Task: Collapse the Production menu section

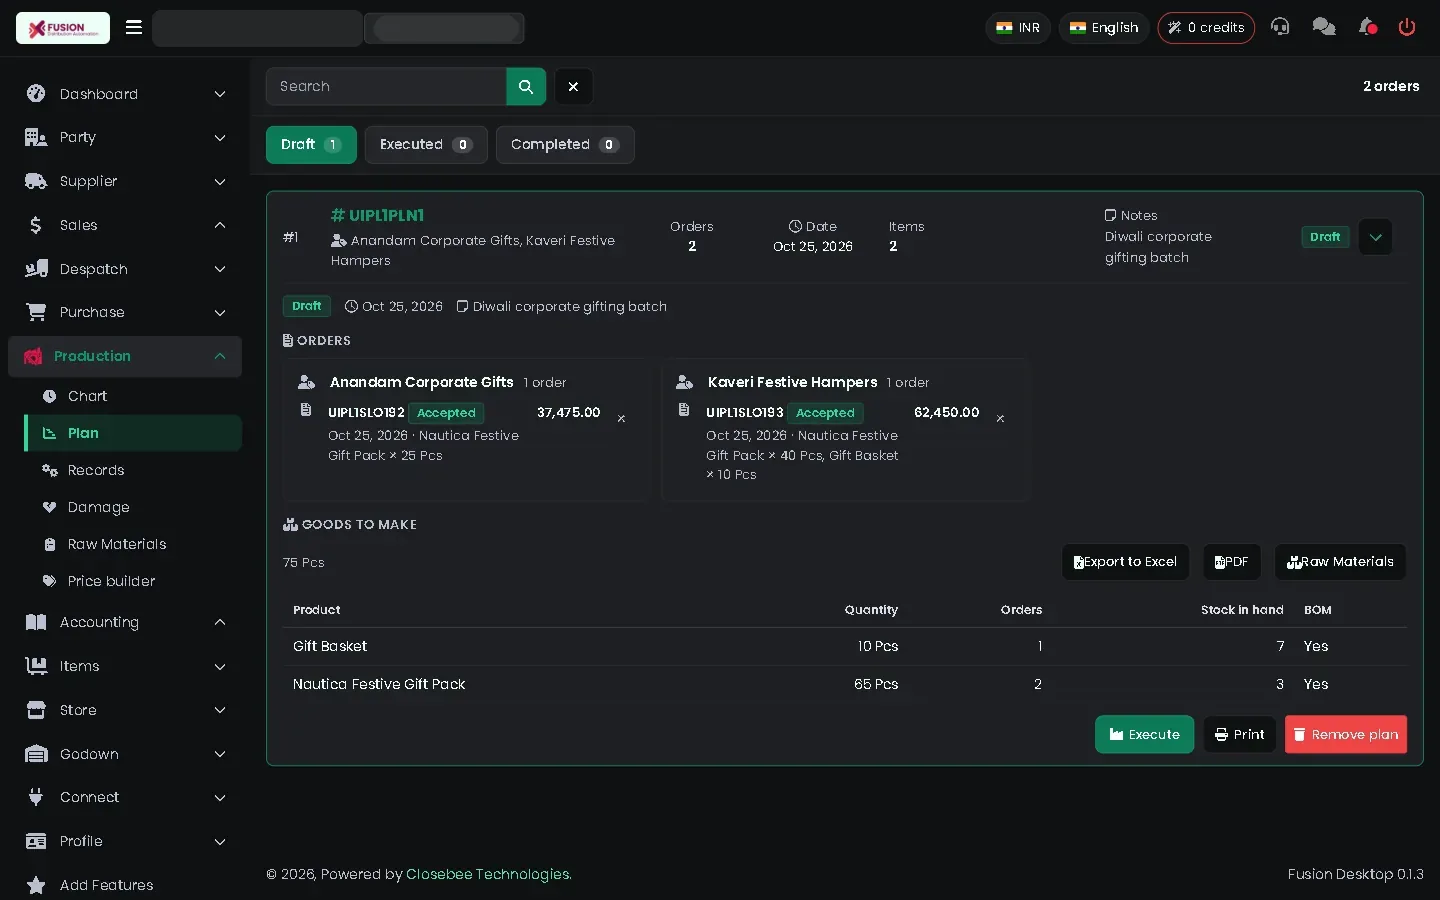Action: coord(125,356)
